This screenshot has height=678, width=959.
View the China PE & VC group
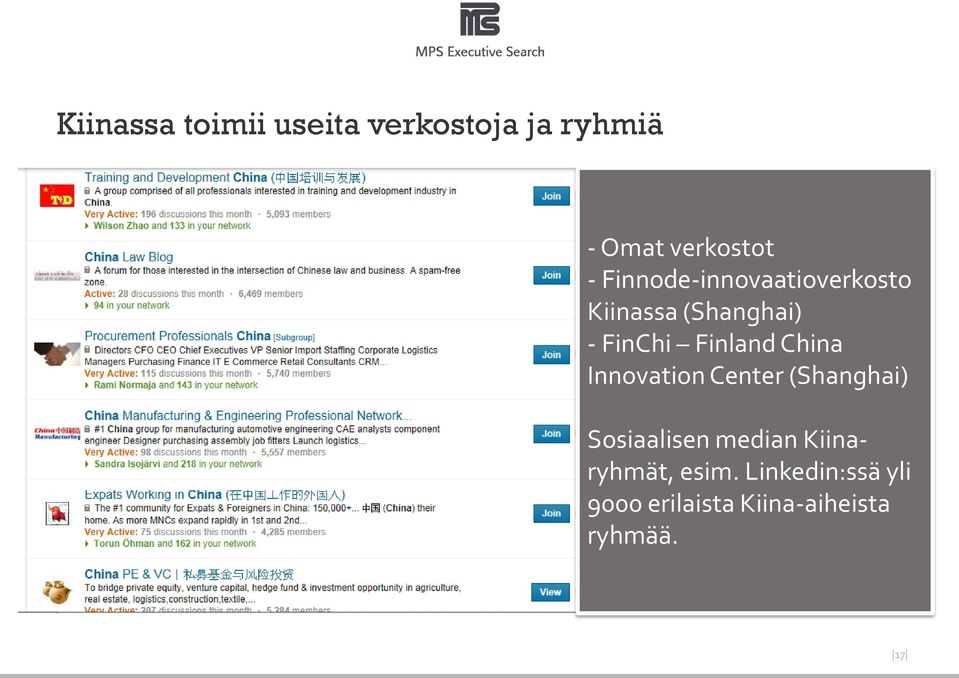coord(550,592)
